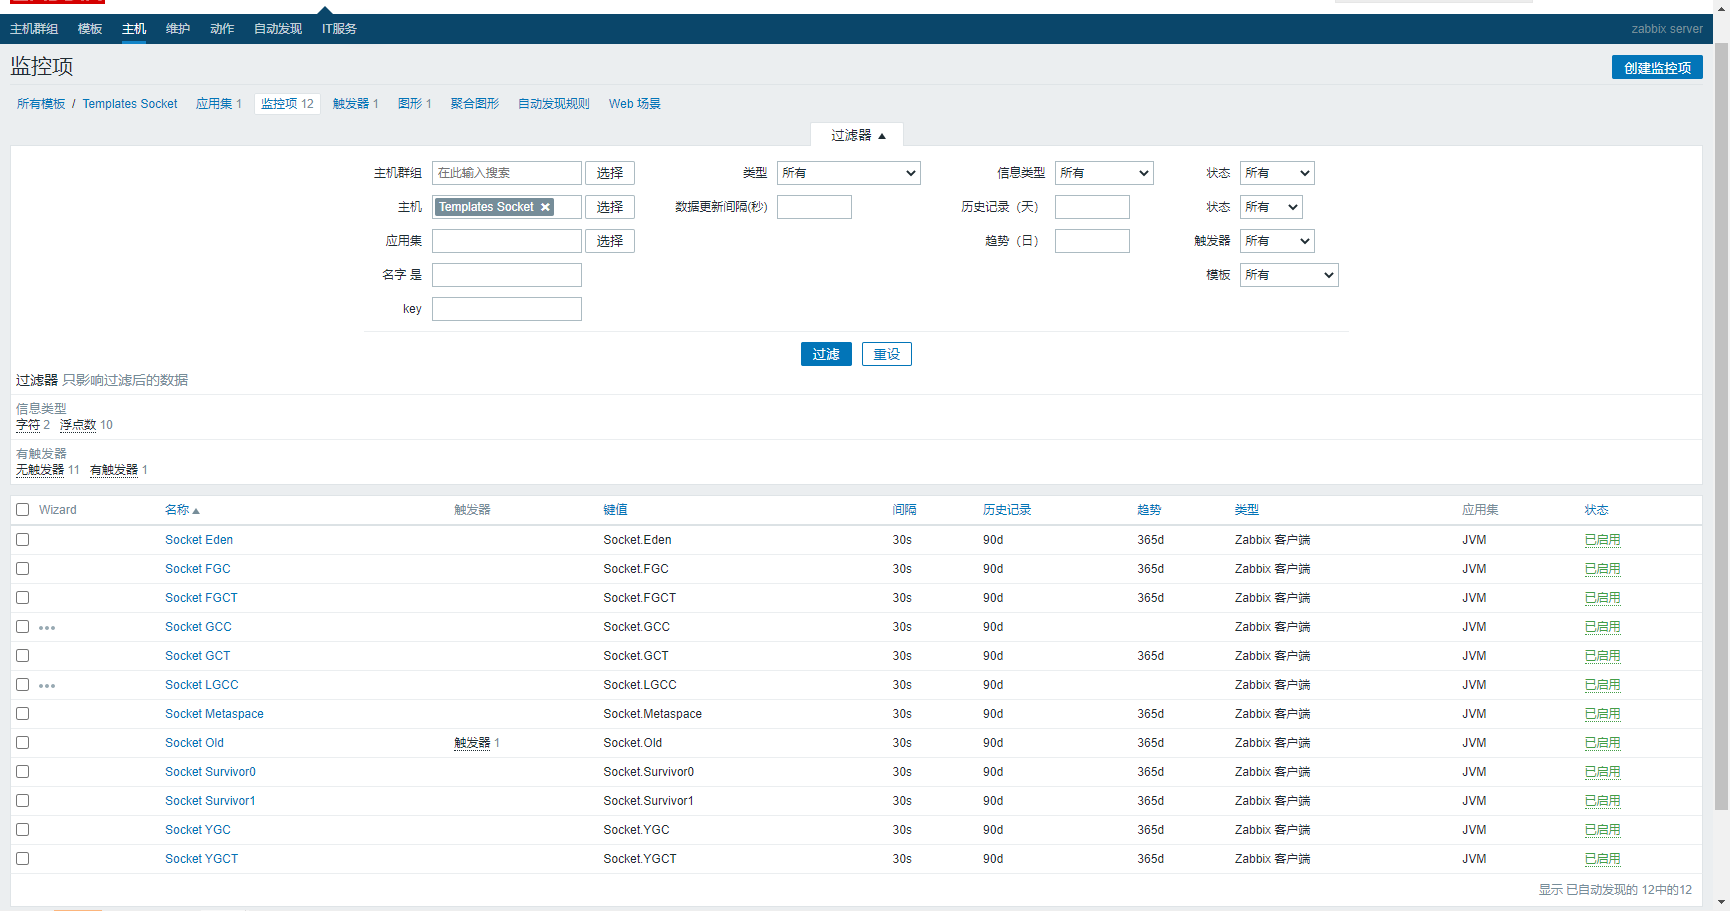Check the Socket Eden row checkbox

pos(23,540)
